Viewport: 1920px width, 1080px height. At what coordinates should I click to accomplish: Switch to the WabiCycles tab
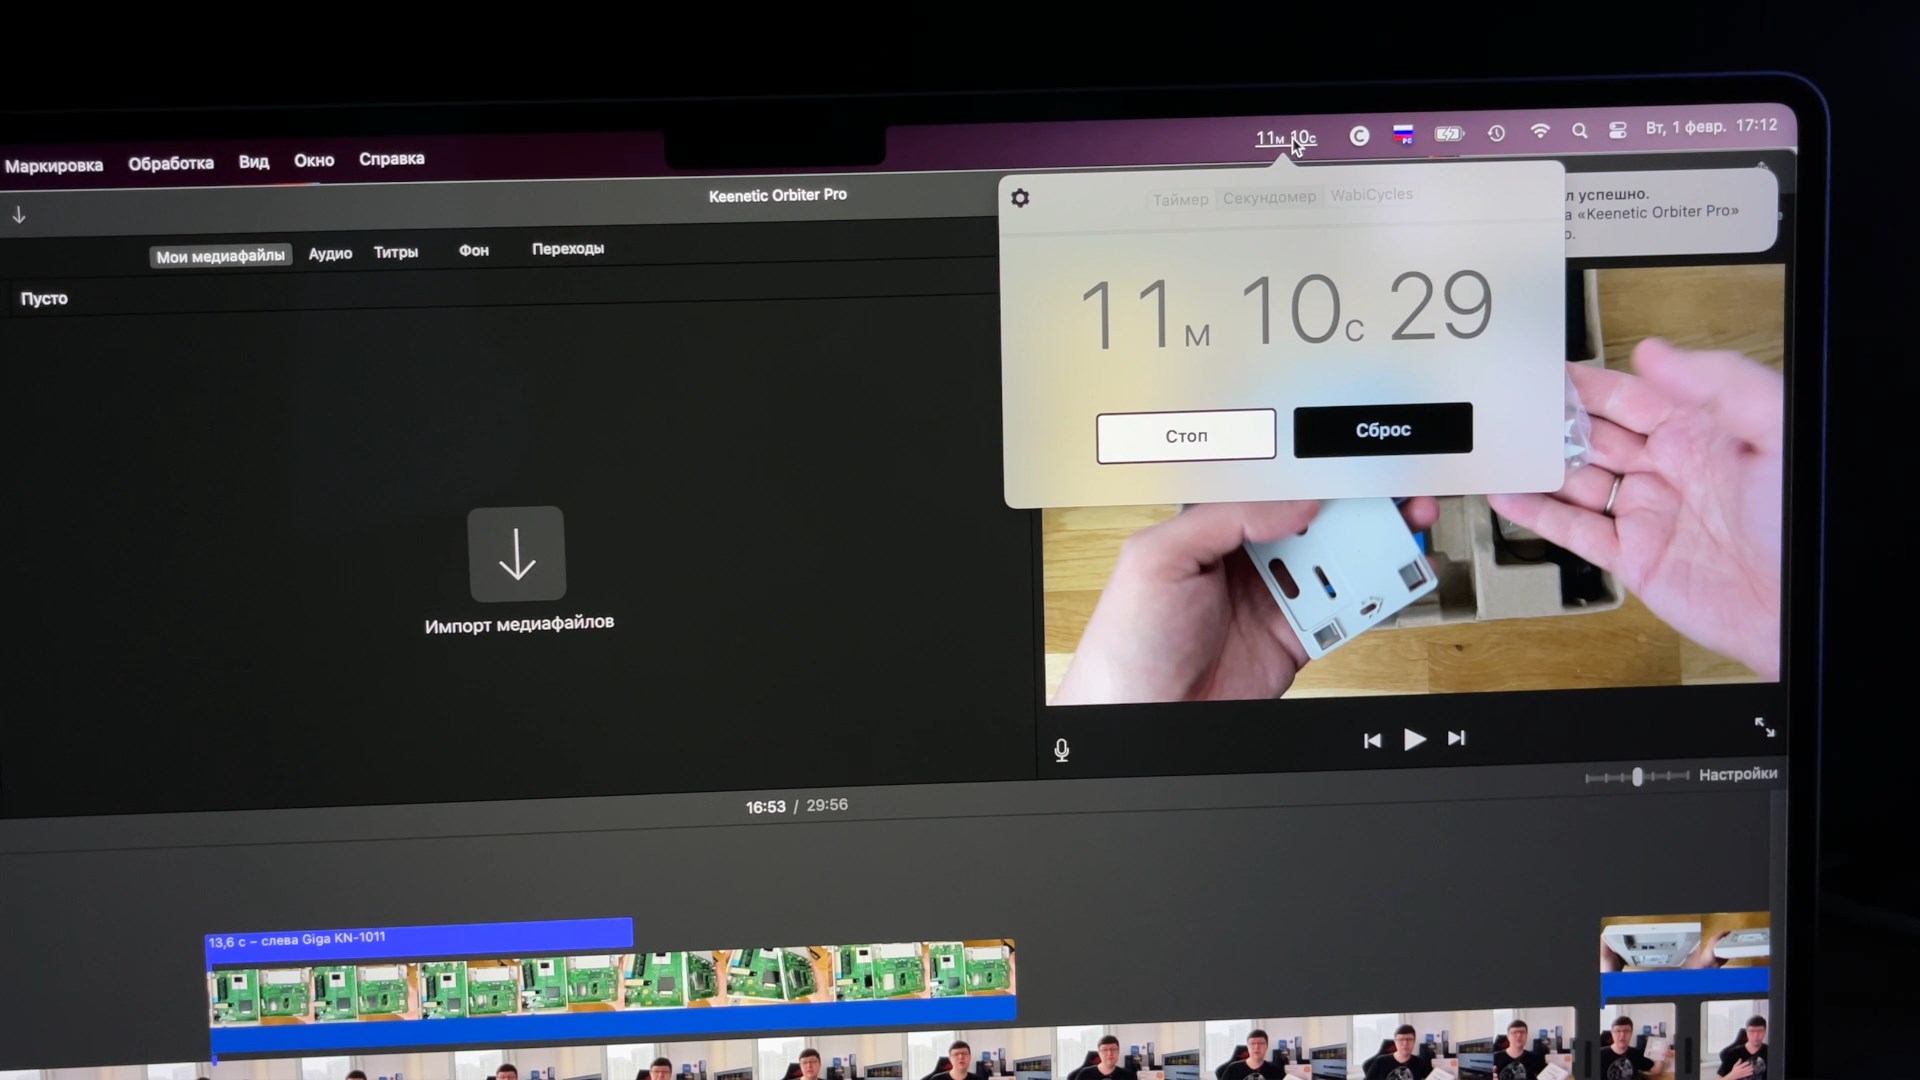pyautogui.click(x=1371, y=194)
